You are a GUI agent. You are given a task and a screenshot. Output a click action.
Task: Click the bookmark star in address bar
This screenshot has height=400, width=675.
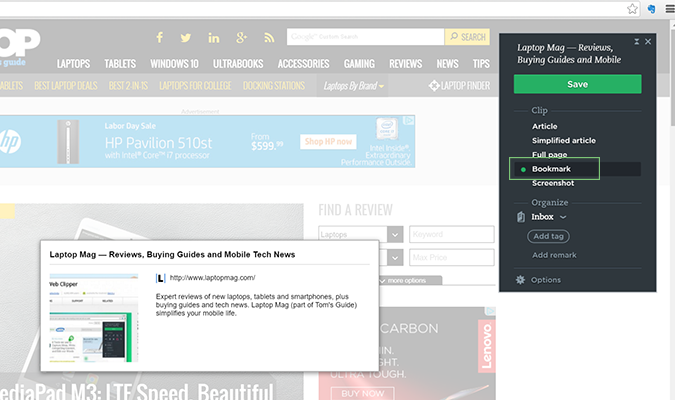point(632,9)
